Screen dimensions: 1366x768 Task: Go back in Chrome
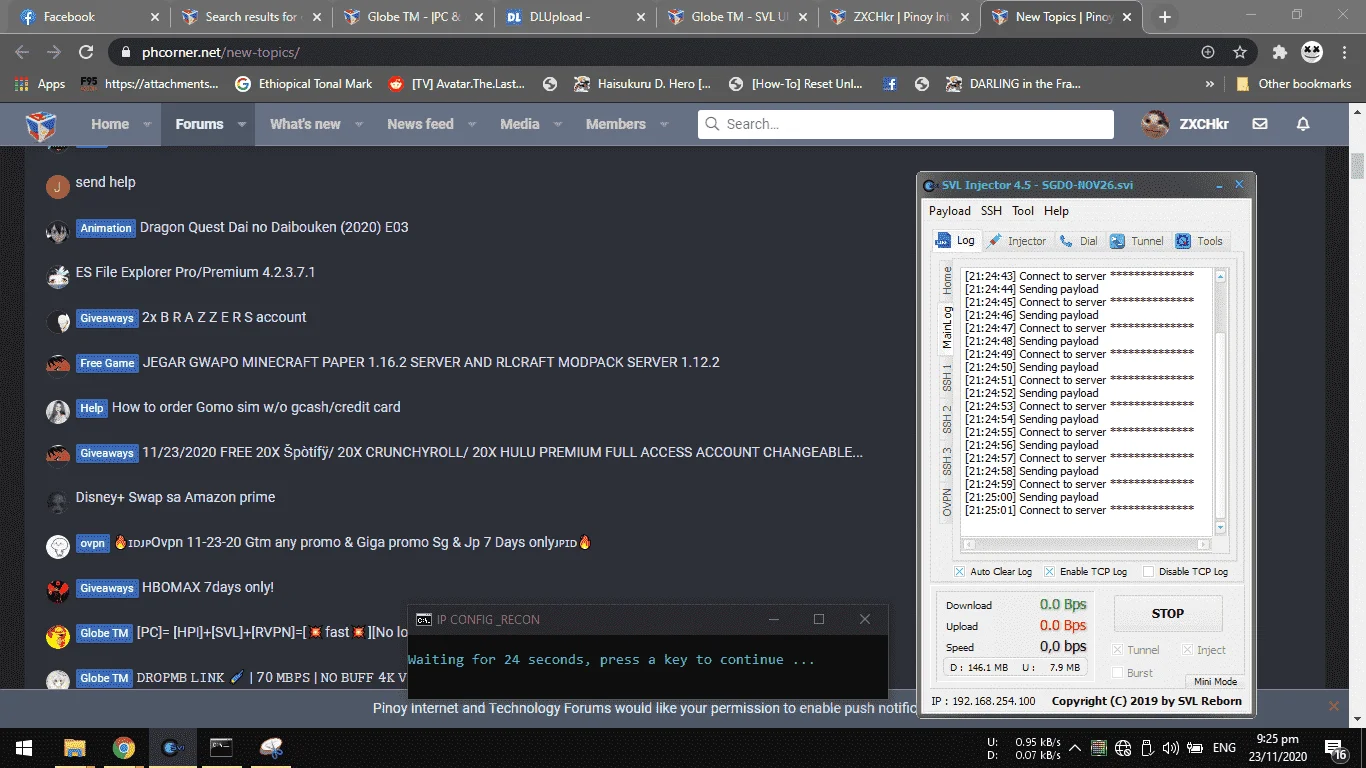[22, 52]
